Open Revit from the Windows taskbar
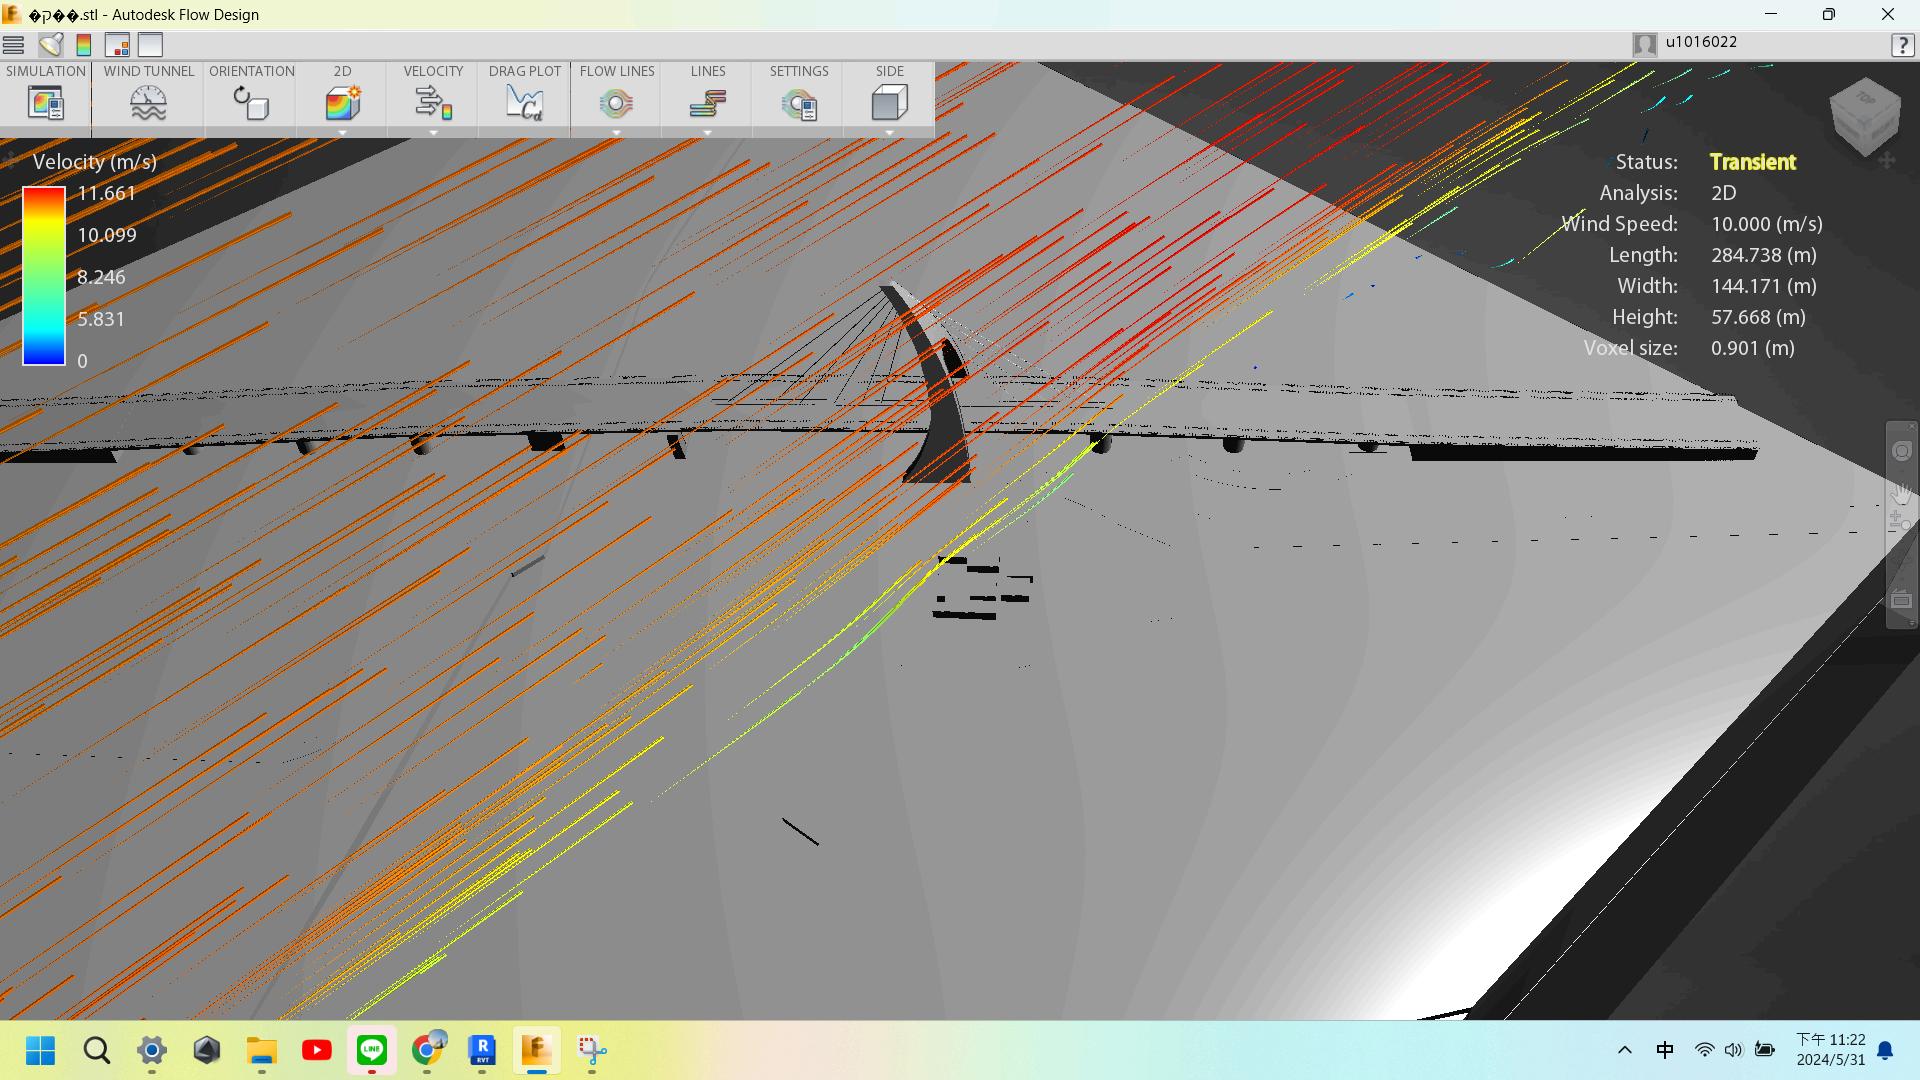Image resolution: width=1920 pixels, height=1080 pixels. tap(482, 1050)
